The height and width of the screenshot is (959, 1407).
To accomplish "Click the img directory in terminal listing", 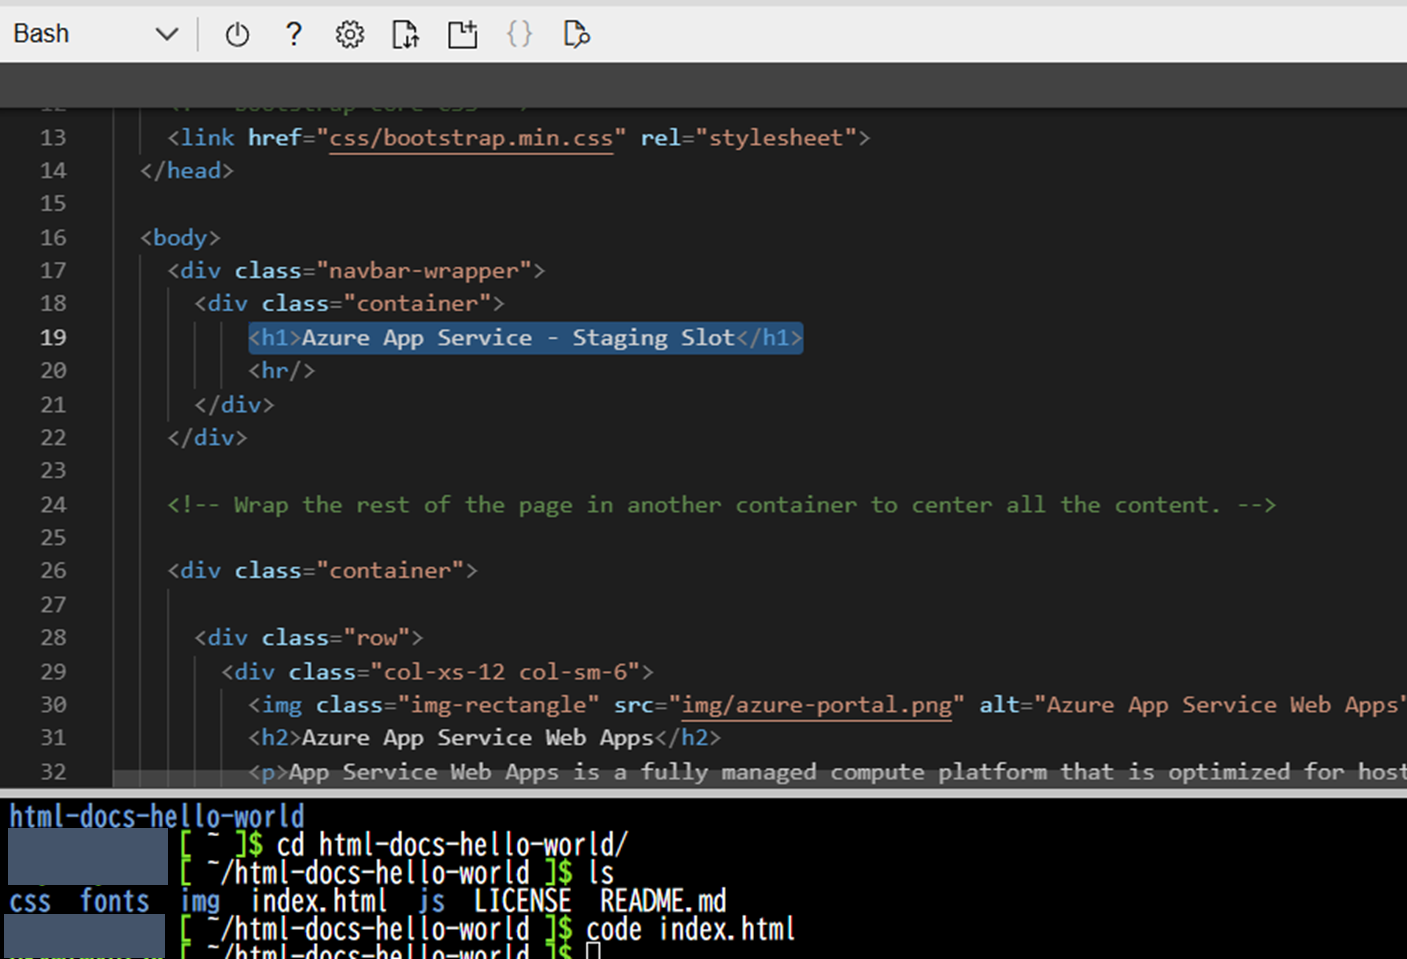I will pyautogui.click(x=200, y=901).
